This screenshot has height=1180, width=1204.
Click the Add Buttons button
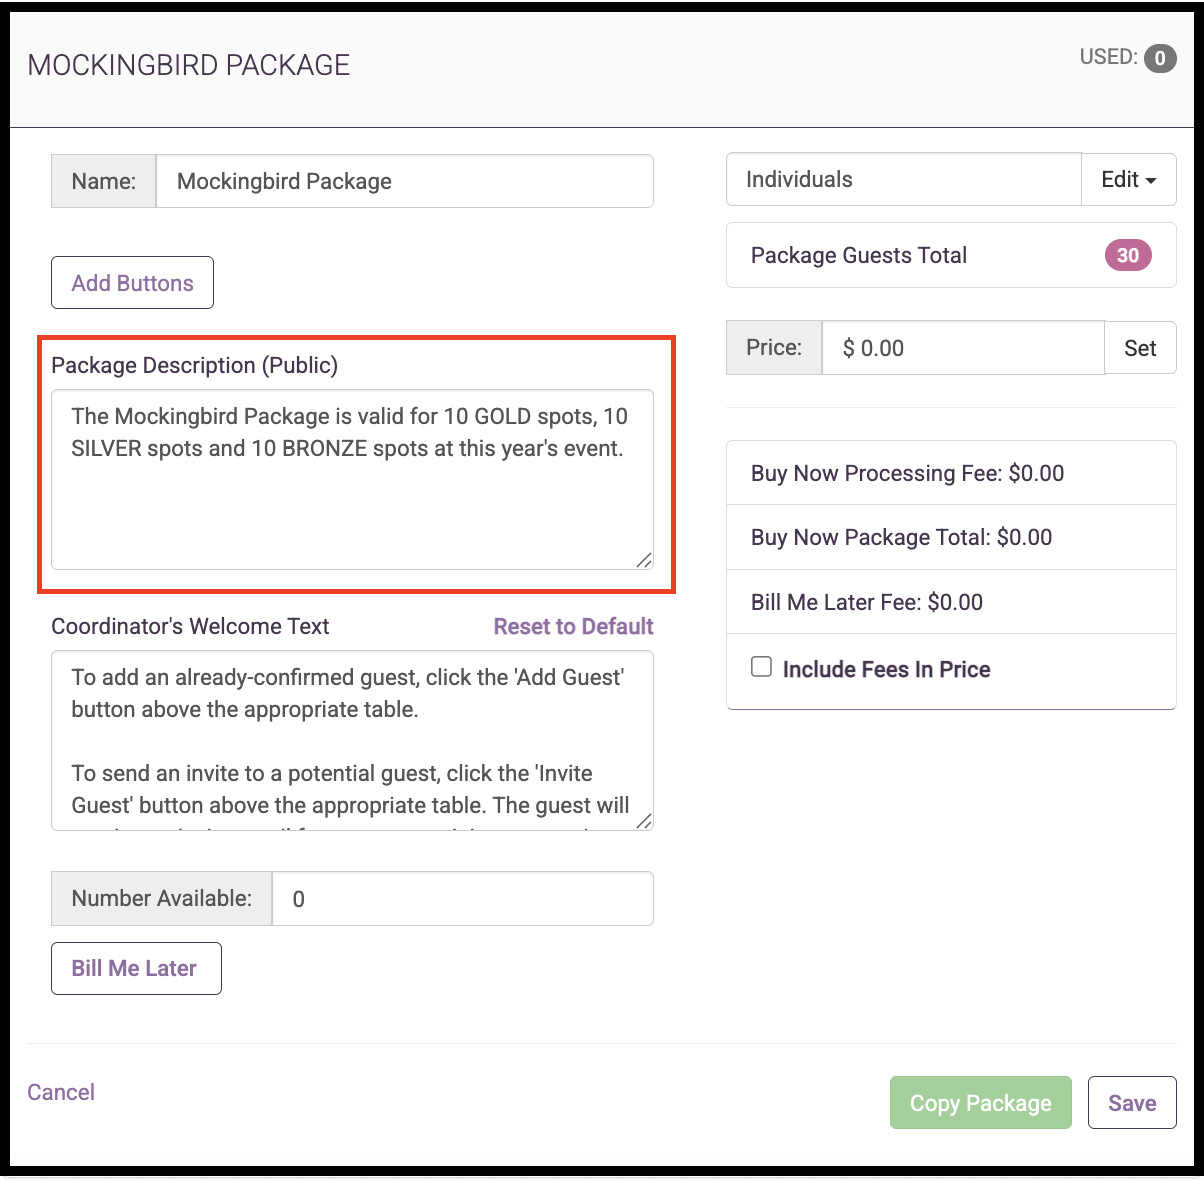(132, 283)
